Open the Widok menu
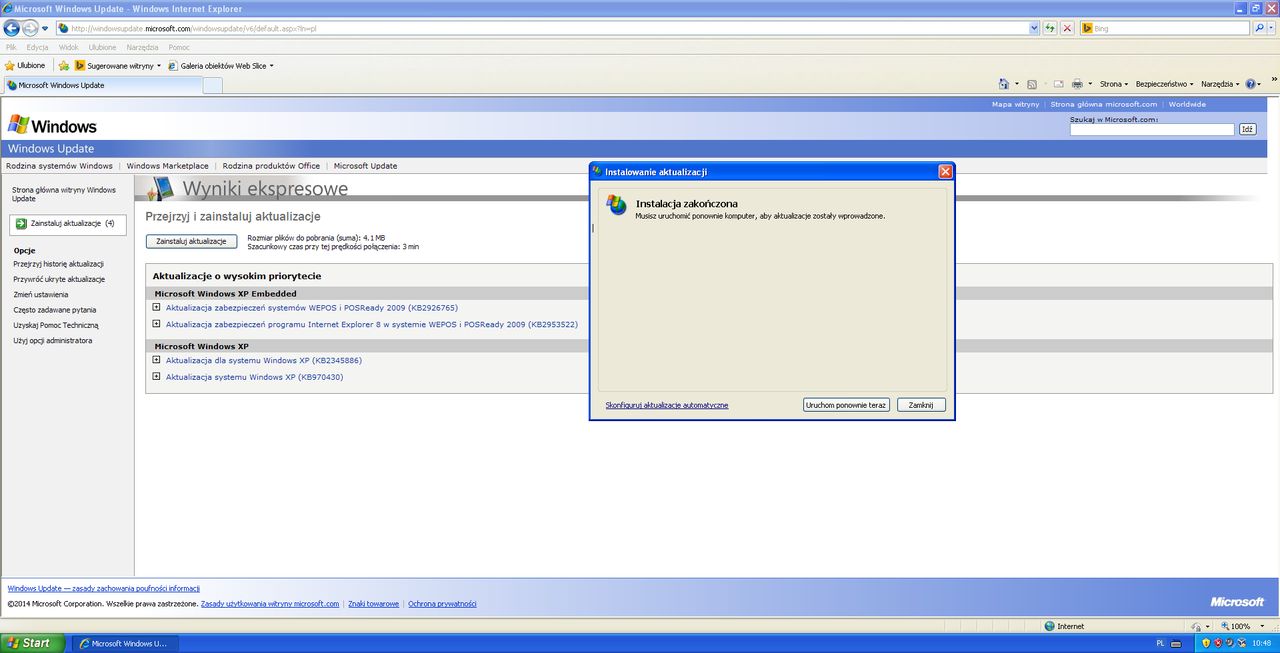 click(68, 47)
